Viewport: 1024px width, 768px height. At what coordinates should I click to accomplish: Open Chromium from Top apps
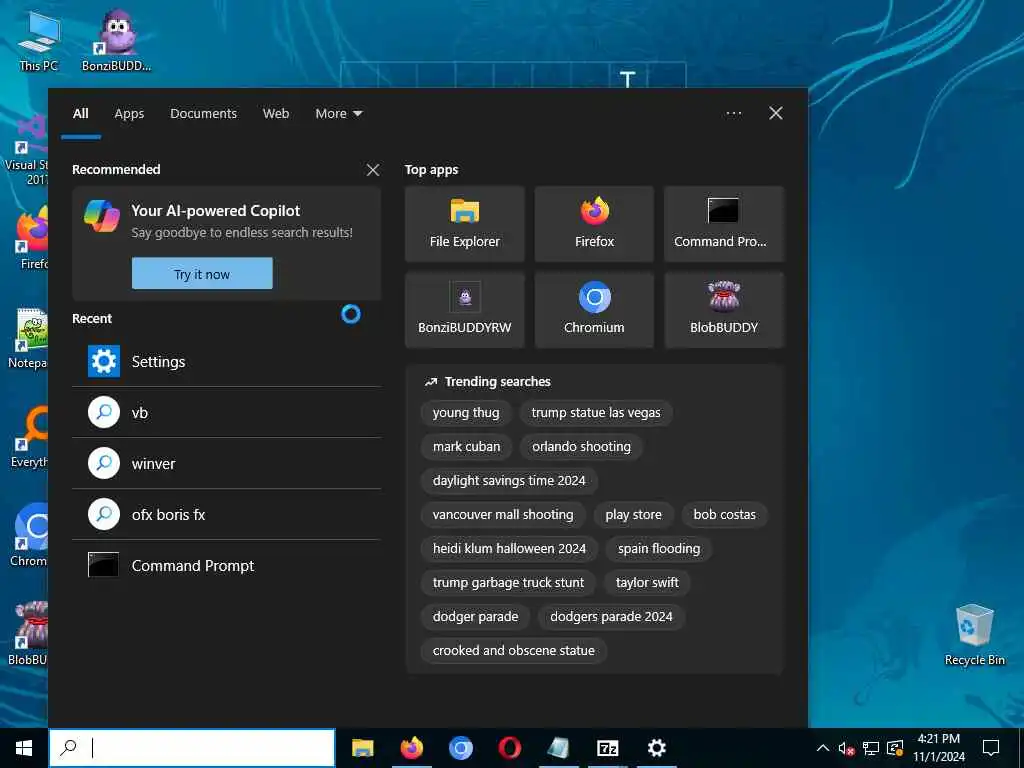(594, 310)
